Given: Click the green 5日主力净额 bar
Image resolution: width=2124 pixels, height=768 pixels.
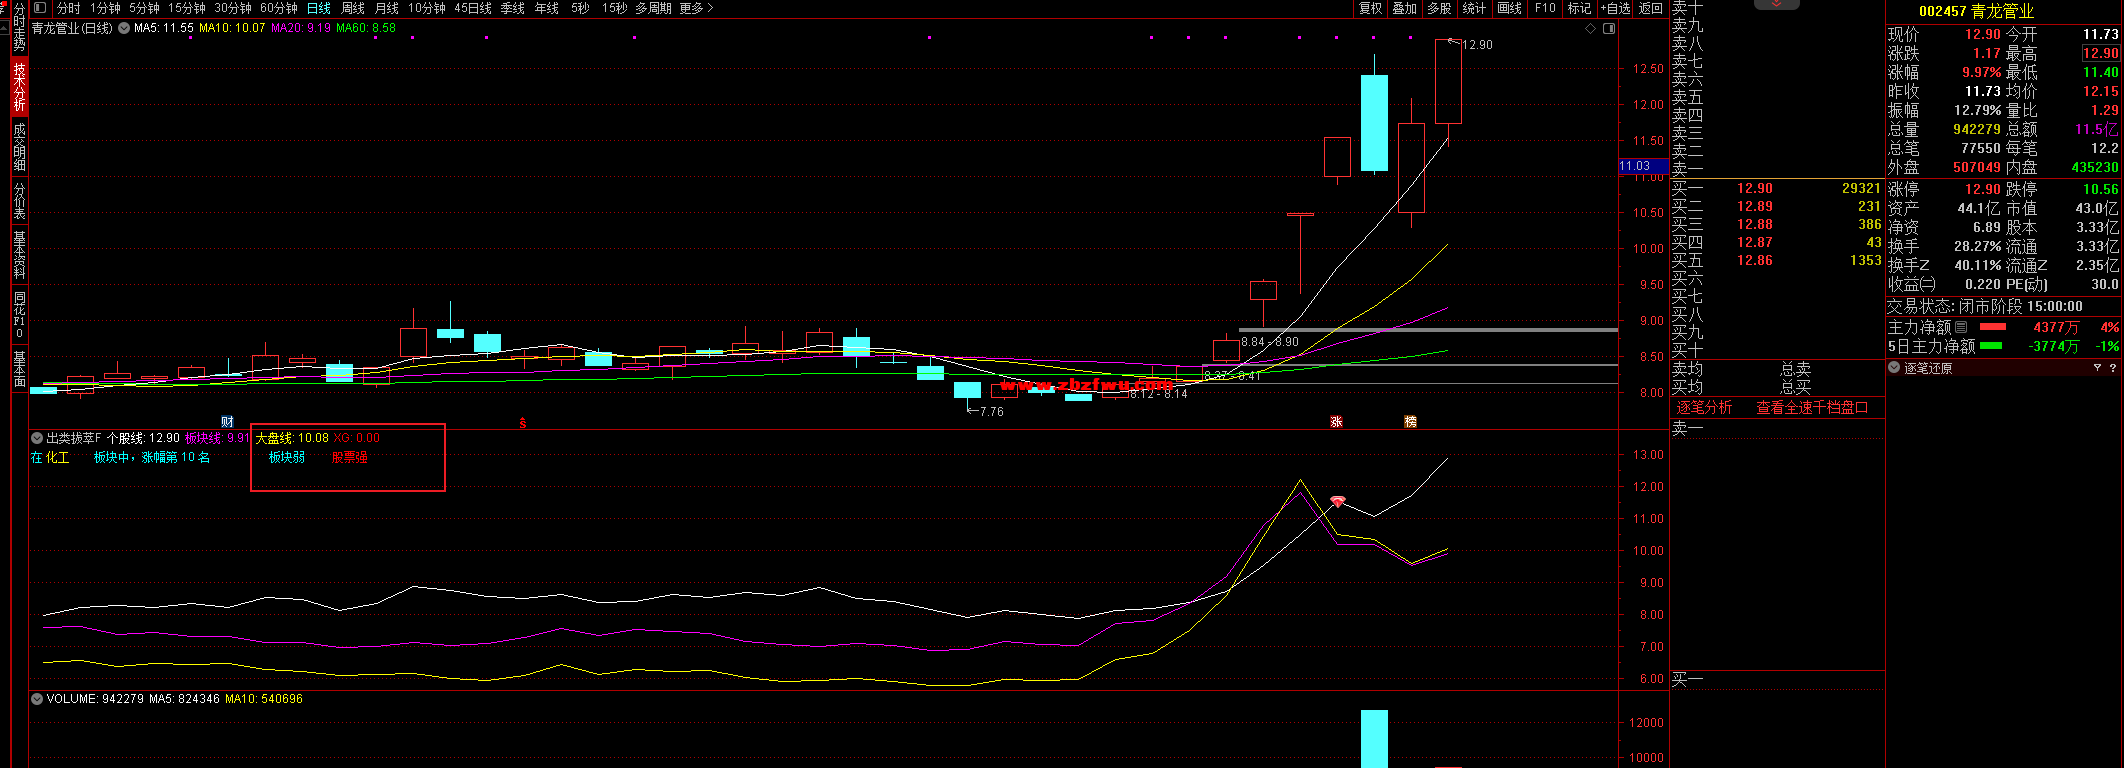Looking at the screenshot, I should coord(1991,346).
